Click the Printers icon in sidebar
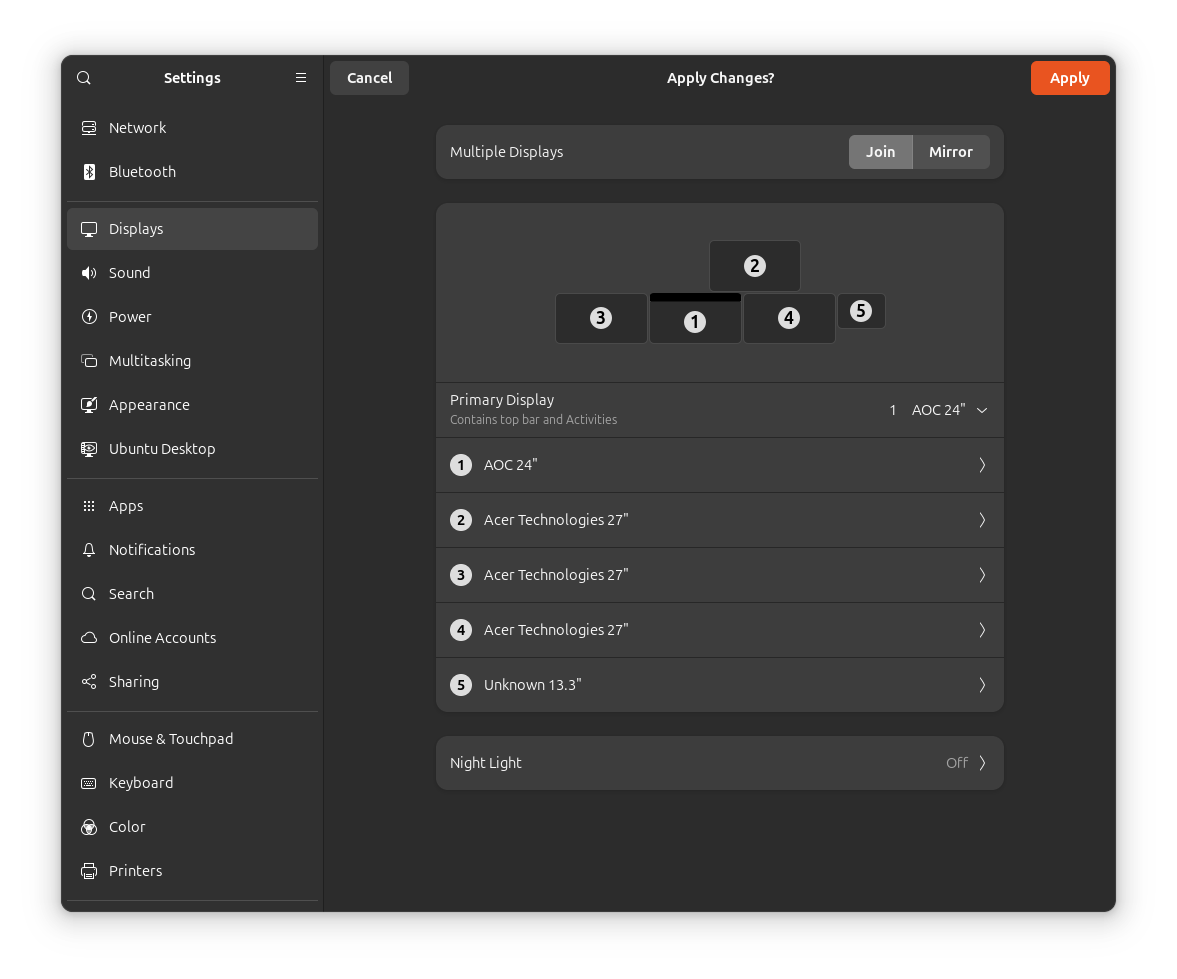Screen dimensions: 1177x979 pyautogui.click(x=89, y=871)
